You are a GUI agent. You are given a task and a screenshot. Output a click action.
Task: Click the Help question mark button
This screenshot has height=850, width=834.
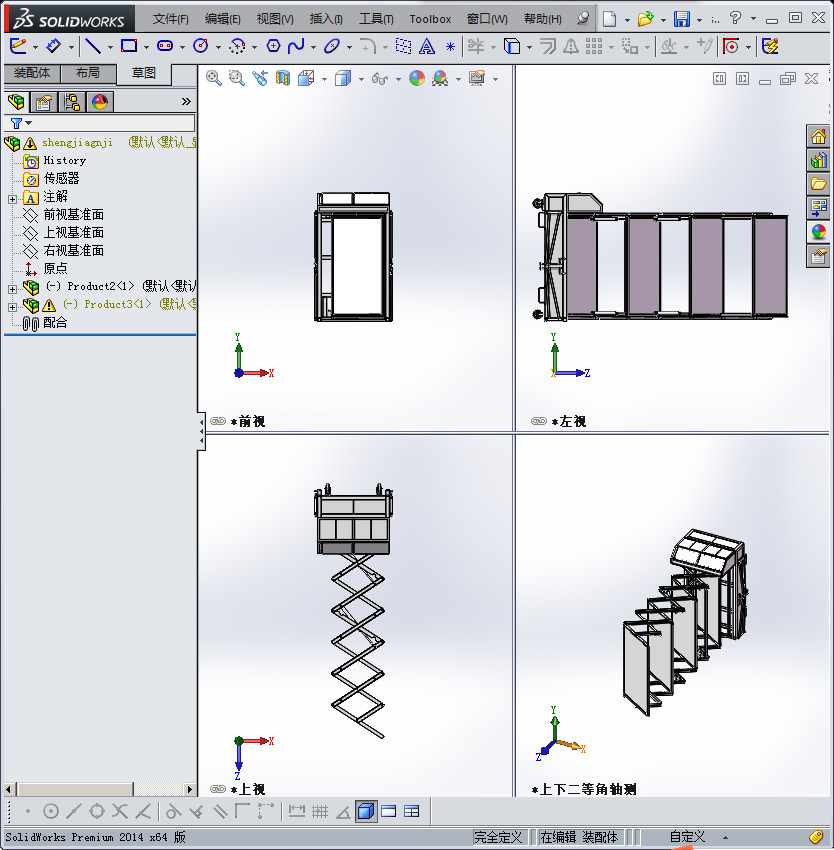click(735, 18)
